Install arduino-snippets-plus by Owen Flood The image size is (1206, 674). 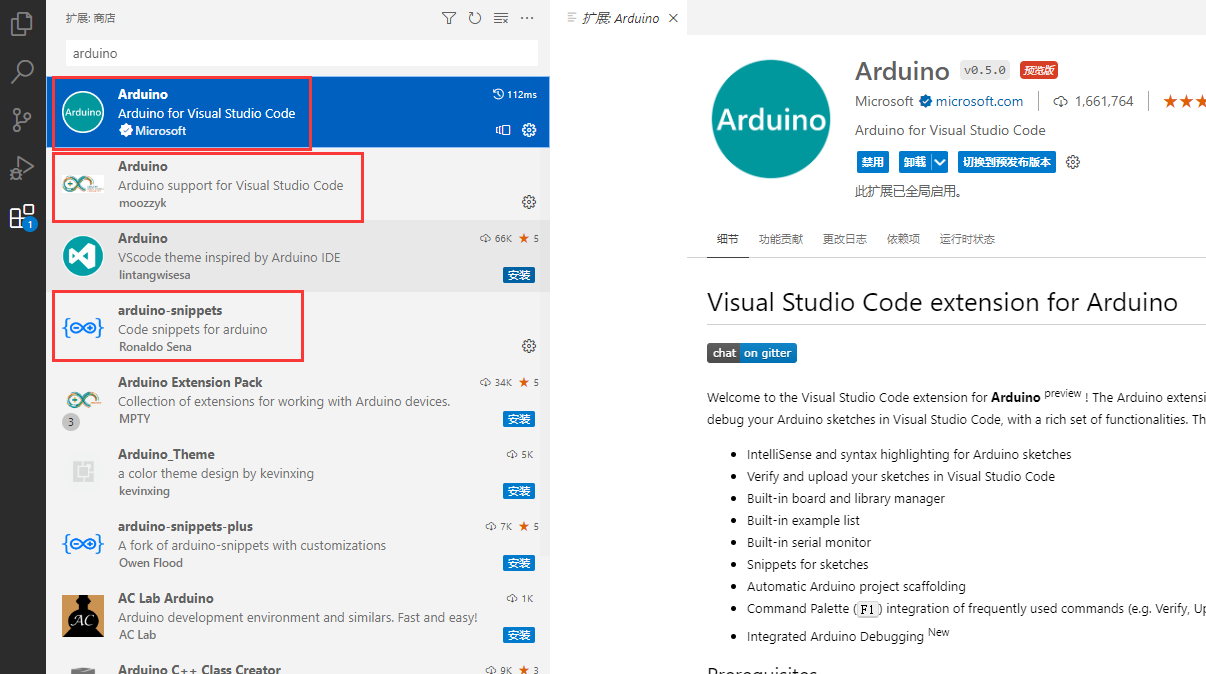(519, 563)
